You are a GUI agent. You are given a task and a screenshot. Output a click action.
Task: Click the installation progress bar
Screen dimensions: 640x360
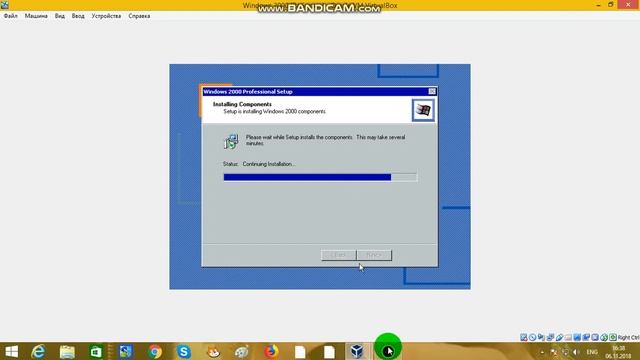click(x=320, y=177)
